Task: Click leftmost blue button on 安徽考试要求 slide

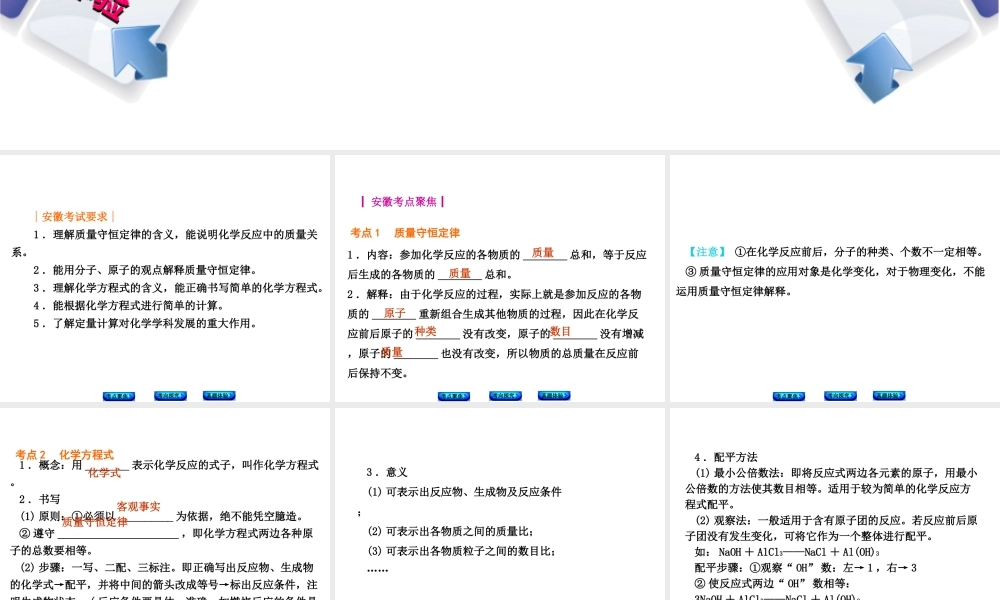Action: click(x=119, y=396)
